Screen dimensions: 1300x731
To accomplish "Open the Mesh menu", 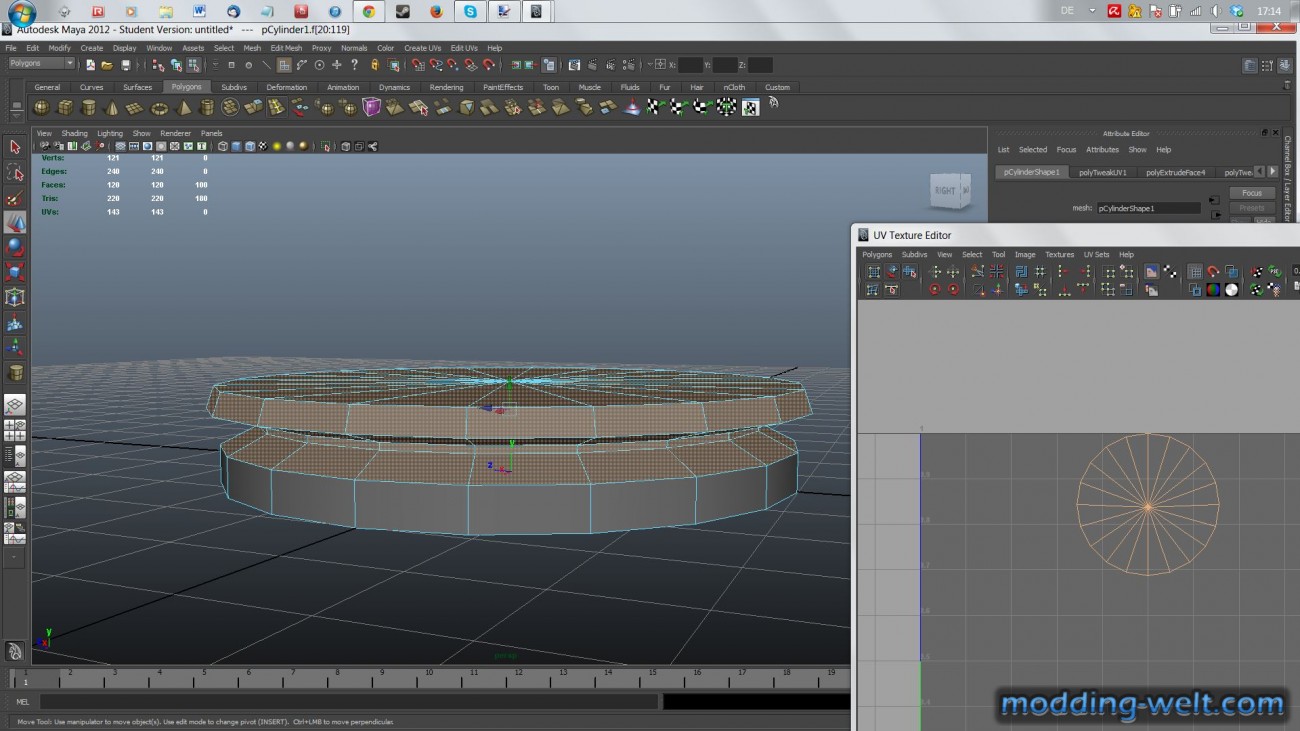I will click(252, 48).
